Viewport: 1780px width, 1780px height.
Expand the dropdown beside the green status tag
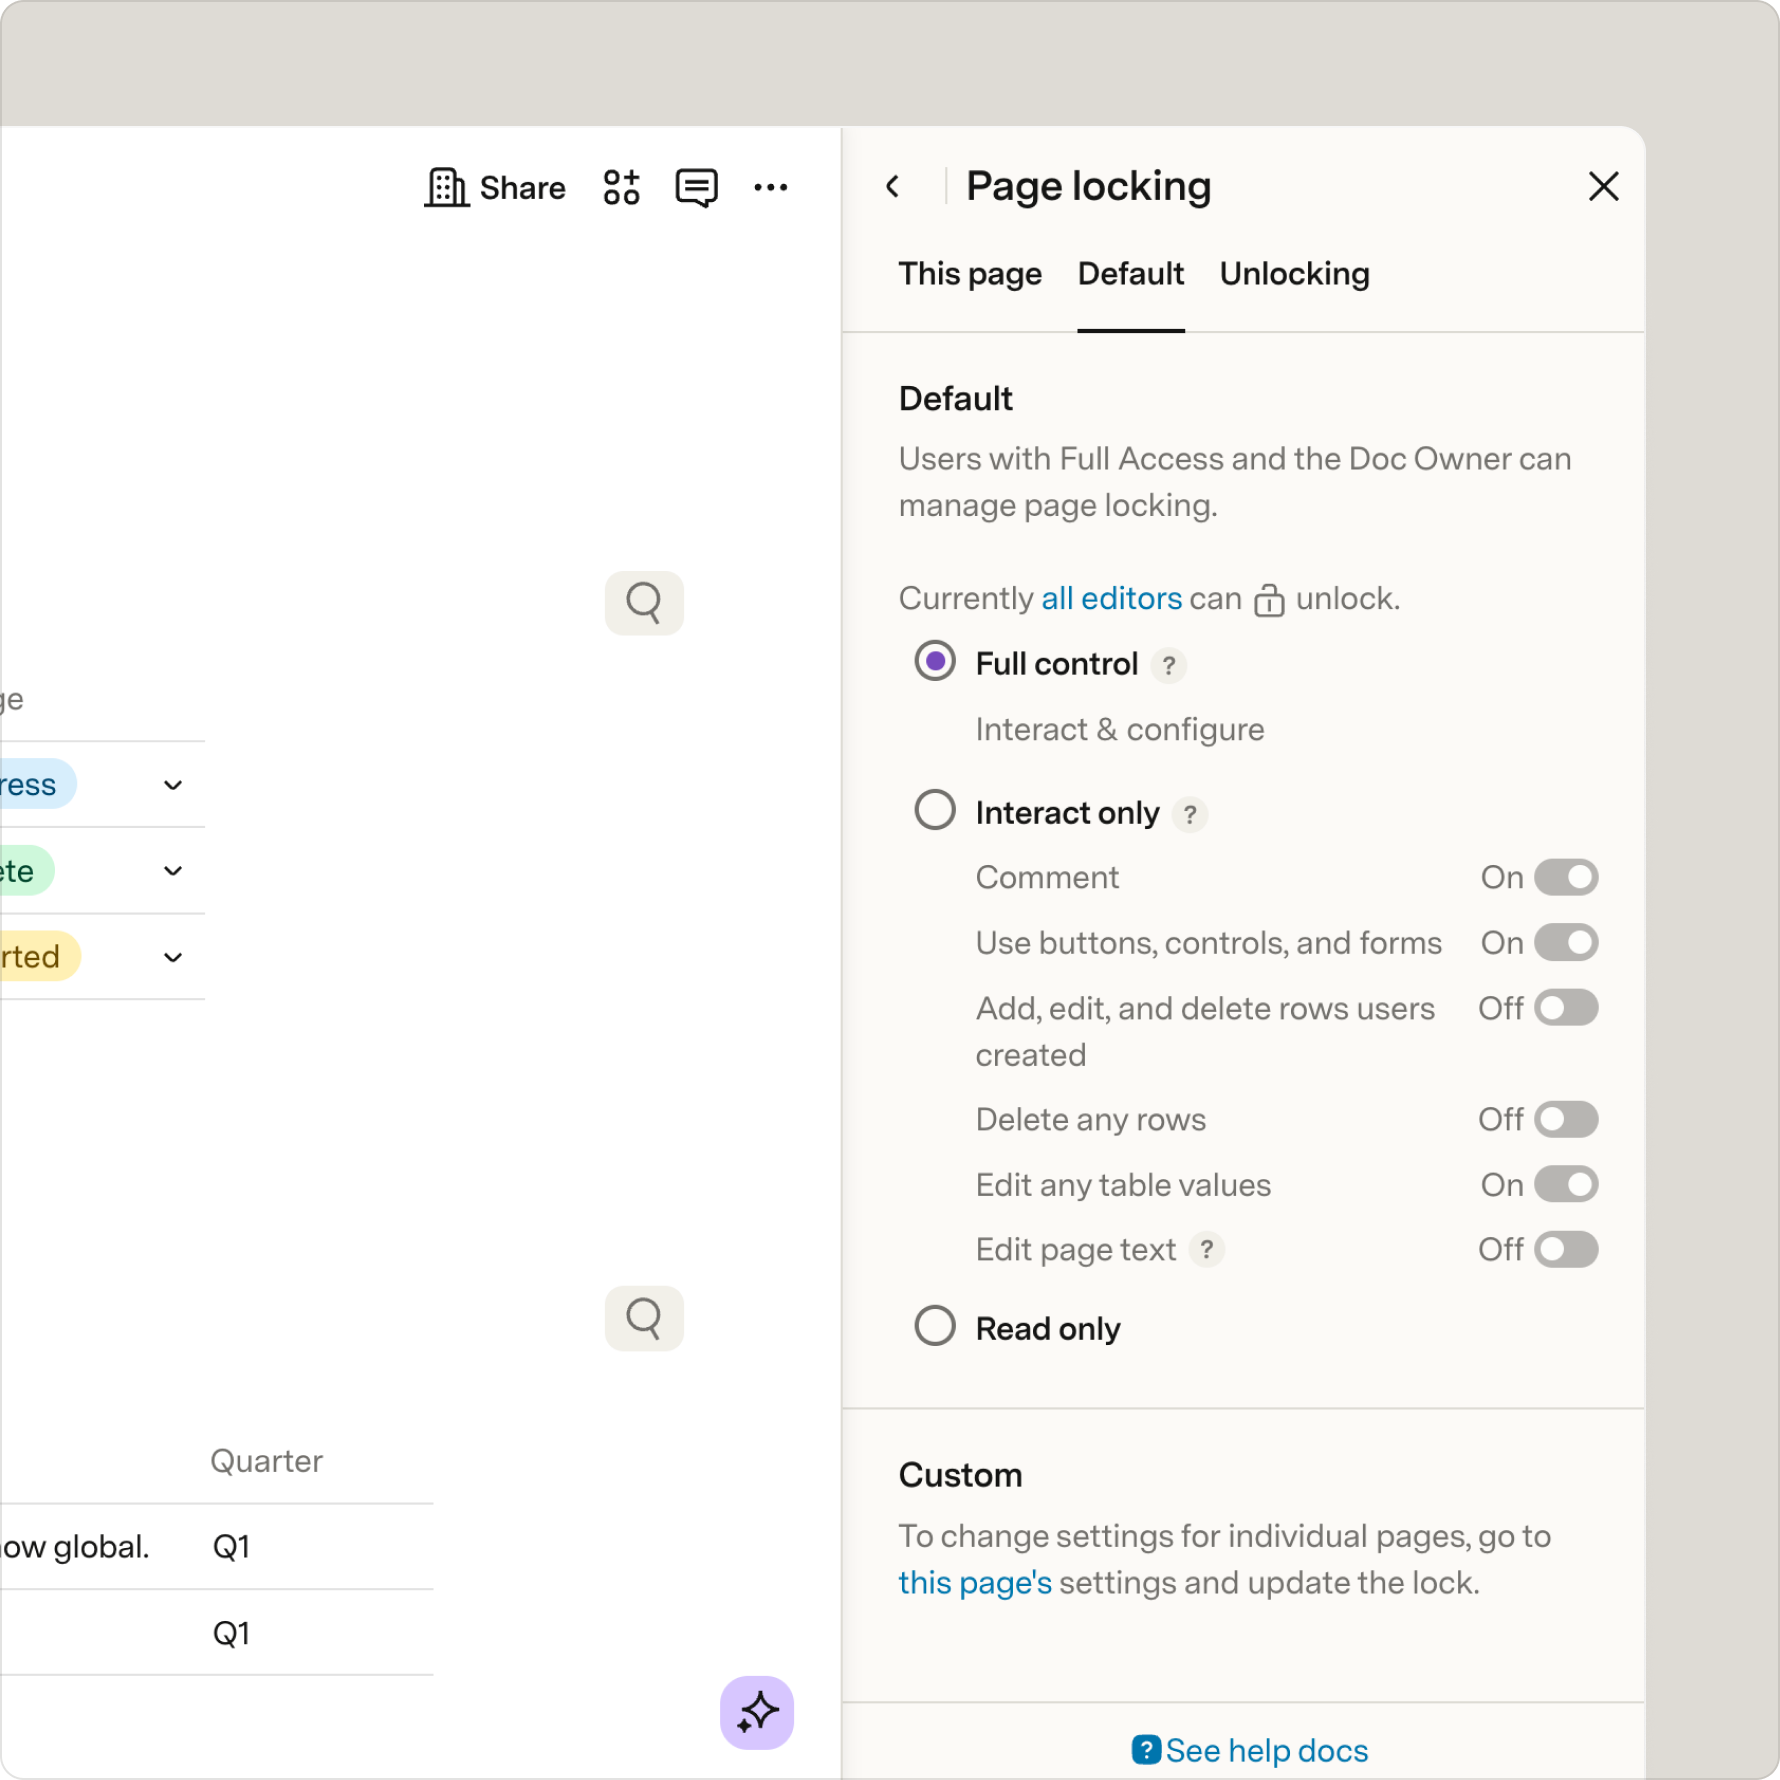(173, 871)
